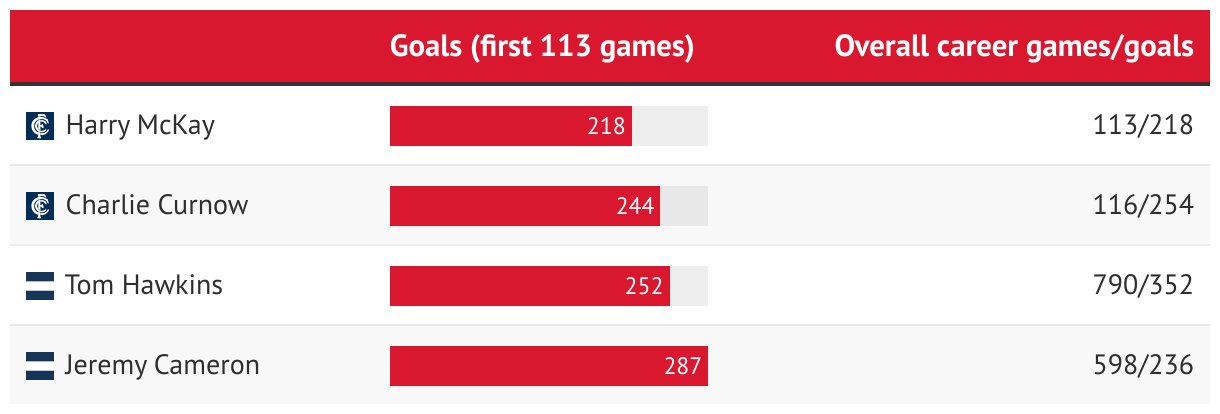Click the Geelong icon beside Jeremy Cameron
Viewport: 1220px width, 414px height.
[40, 366]
